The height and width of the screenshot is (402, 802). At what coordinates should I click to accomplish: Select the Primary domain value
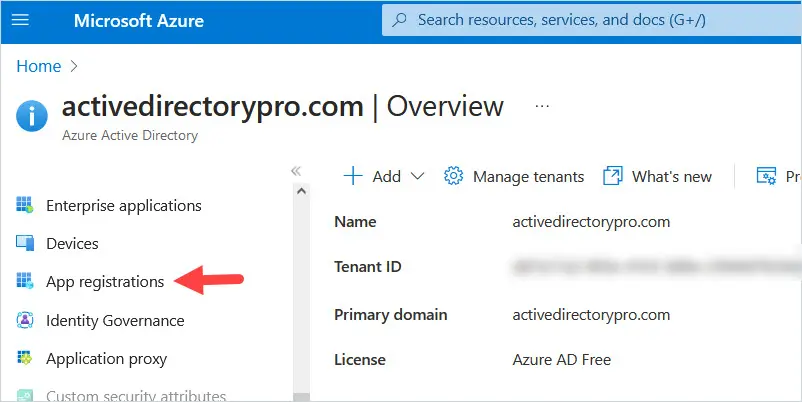coord(591,315)
